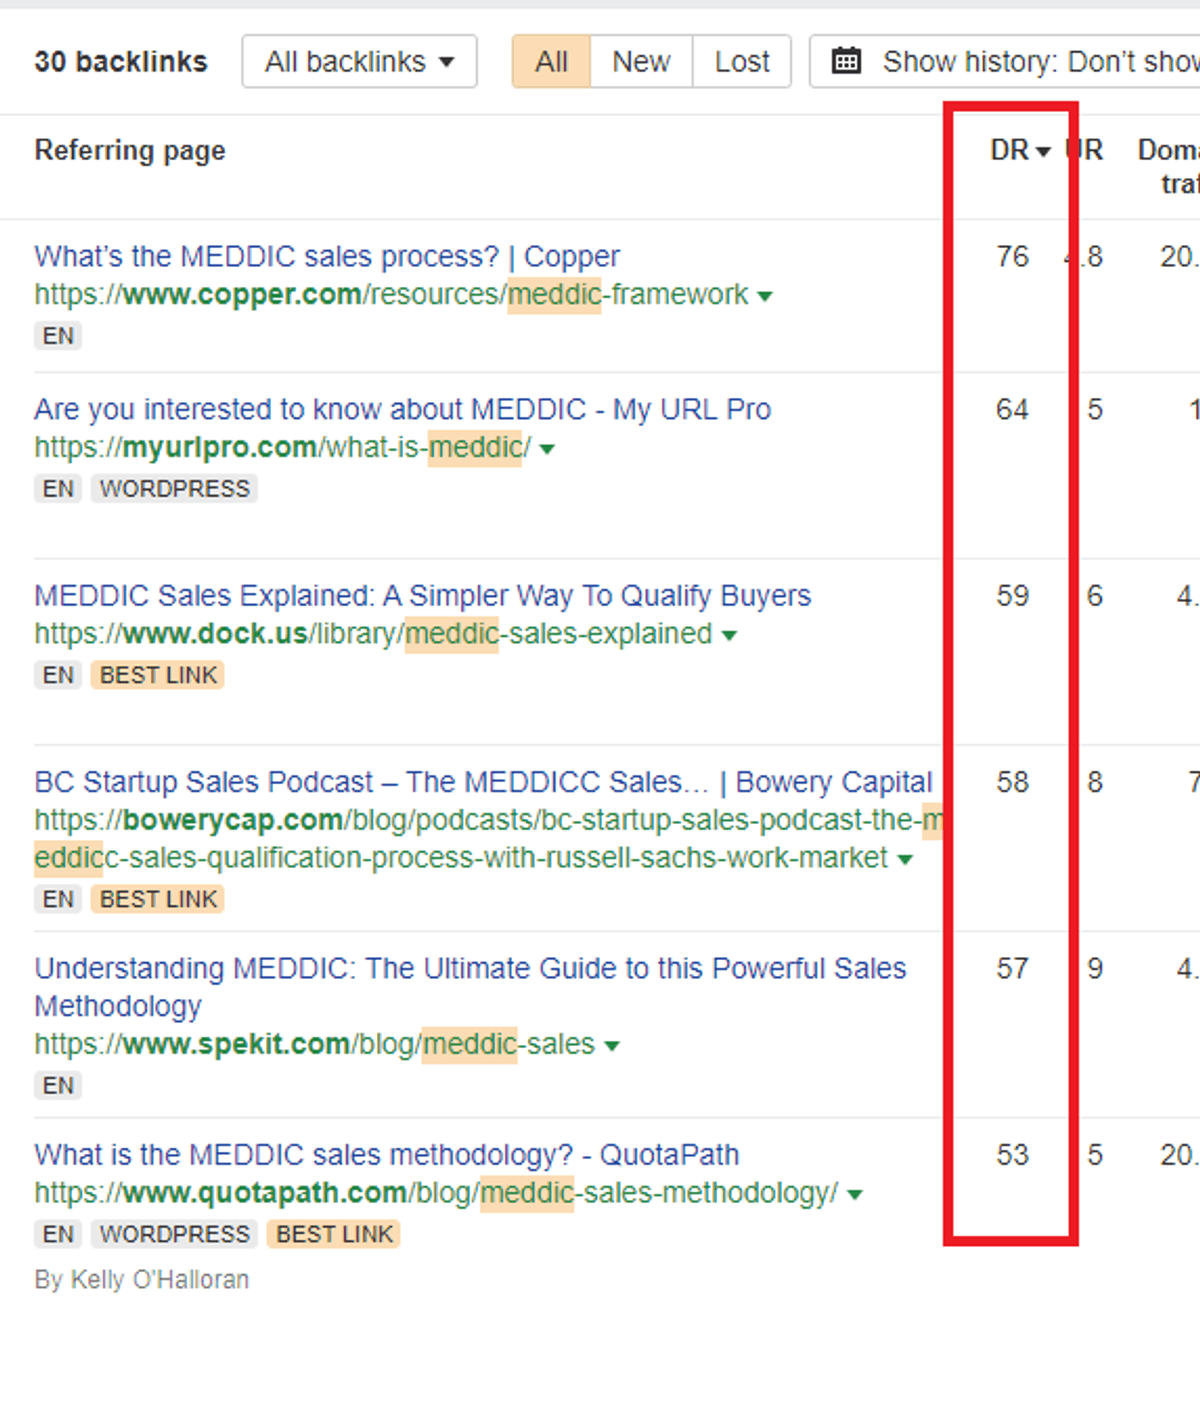Open QuotaPath MEDDIC sales methodology link
This screenshot has height=1401, width=1200.
(x=387, y=1155)
